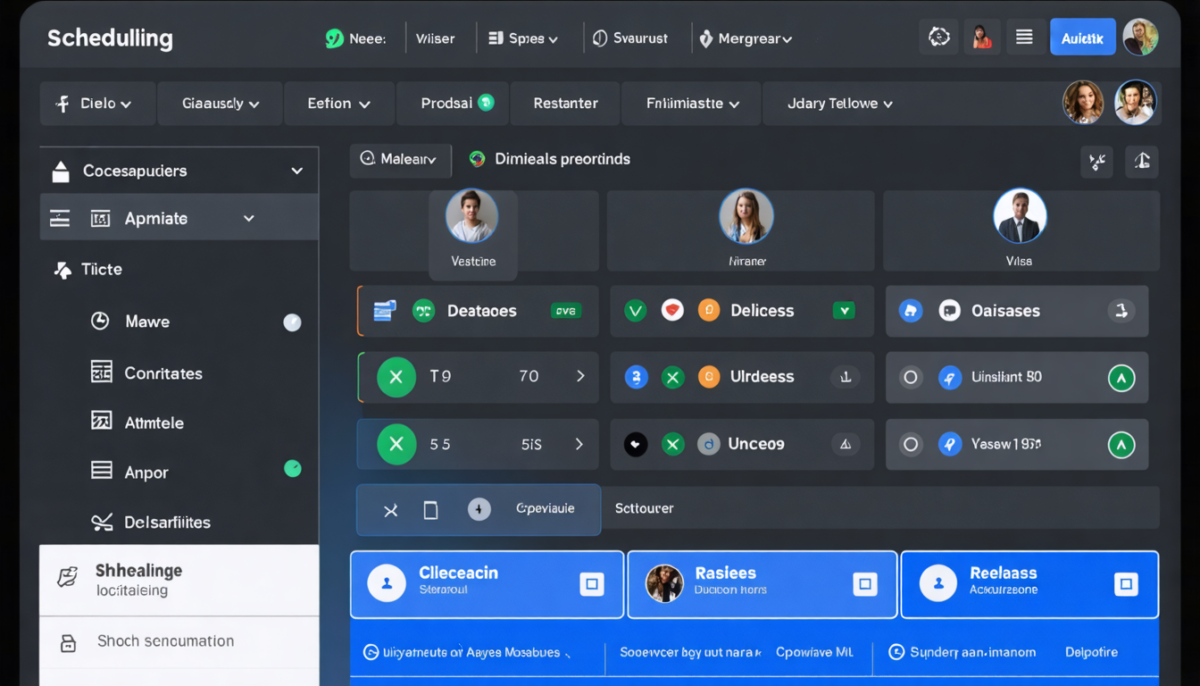Viewport: 1200px width, 686px height.
Task: Click the Atimtele chart icon
Action: point(101,421)
